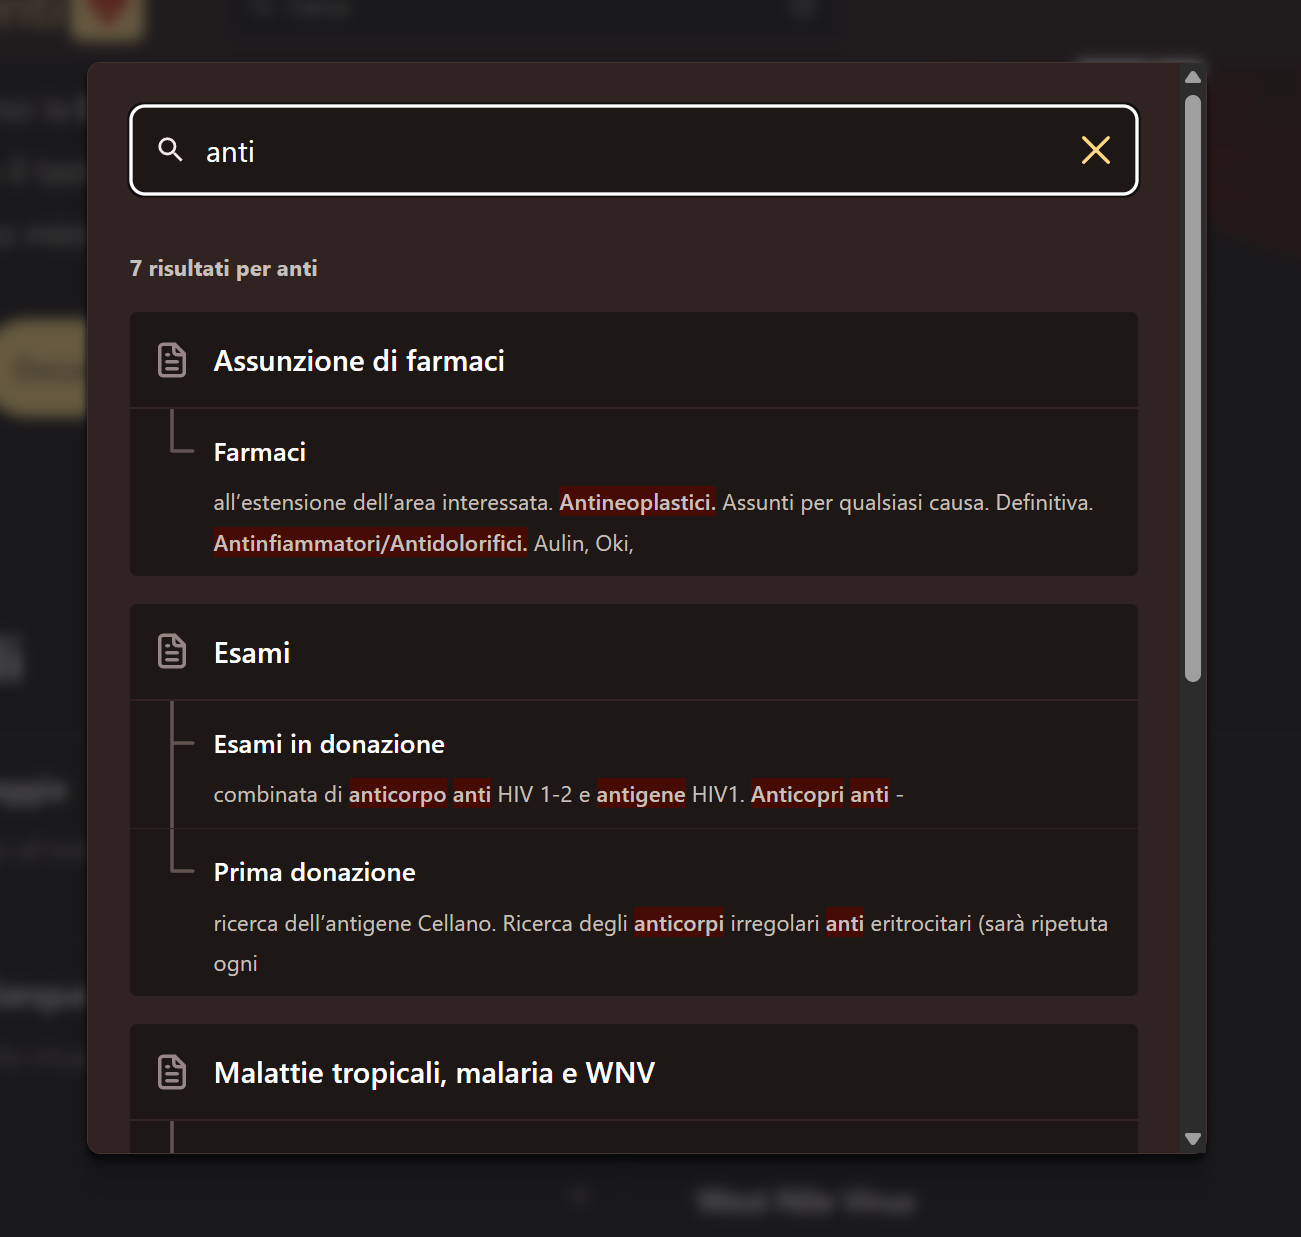Click the highlighted word Antineoplastici
The height and width of the screenshot is (1237, 1301).
[637, 503]
